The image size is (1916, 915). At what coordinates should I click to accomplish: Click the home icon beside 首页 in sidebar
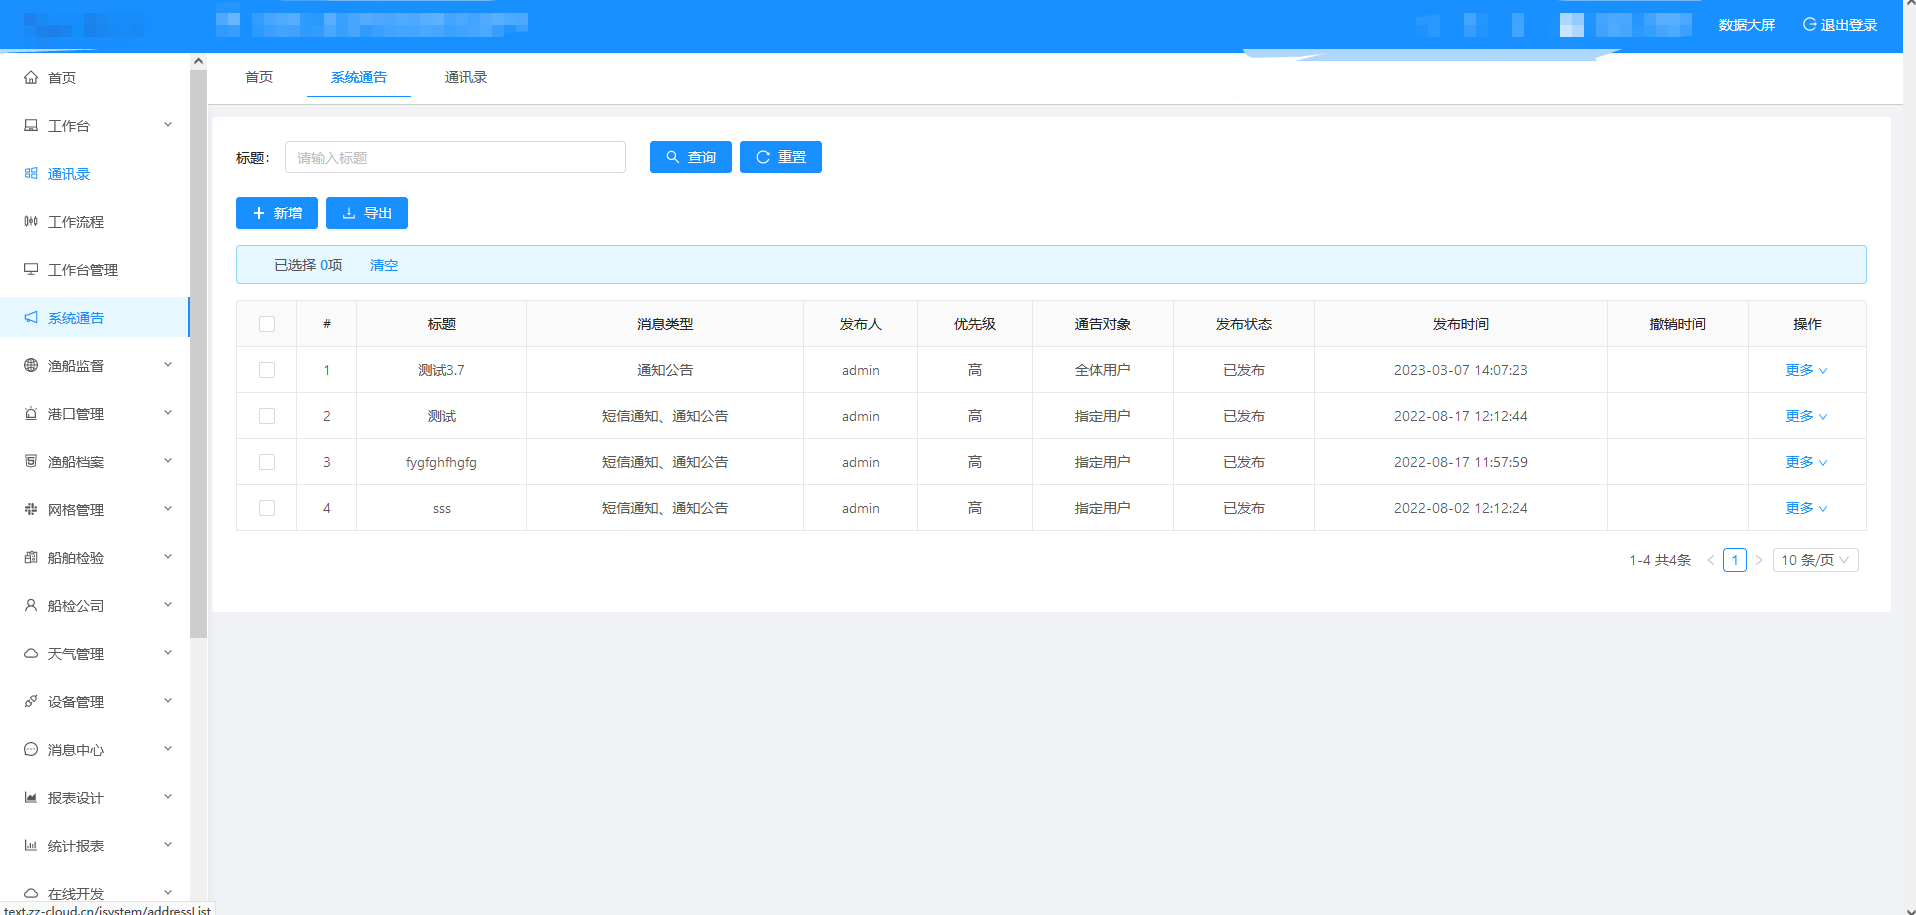(x=31, y=77)
